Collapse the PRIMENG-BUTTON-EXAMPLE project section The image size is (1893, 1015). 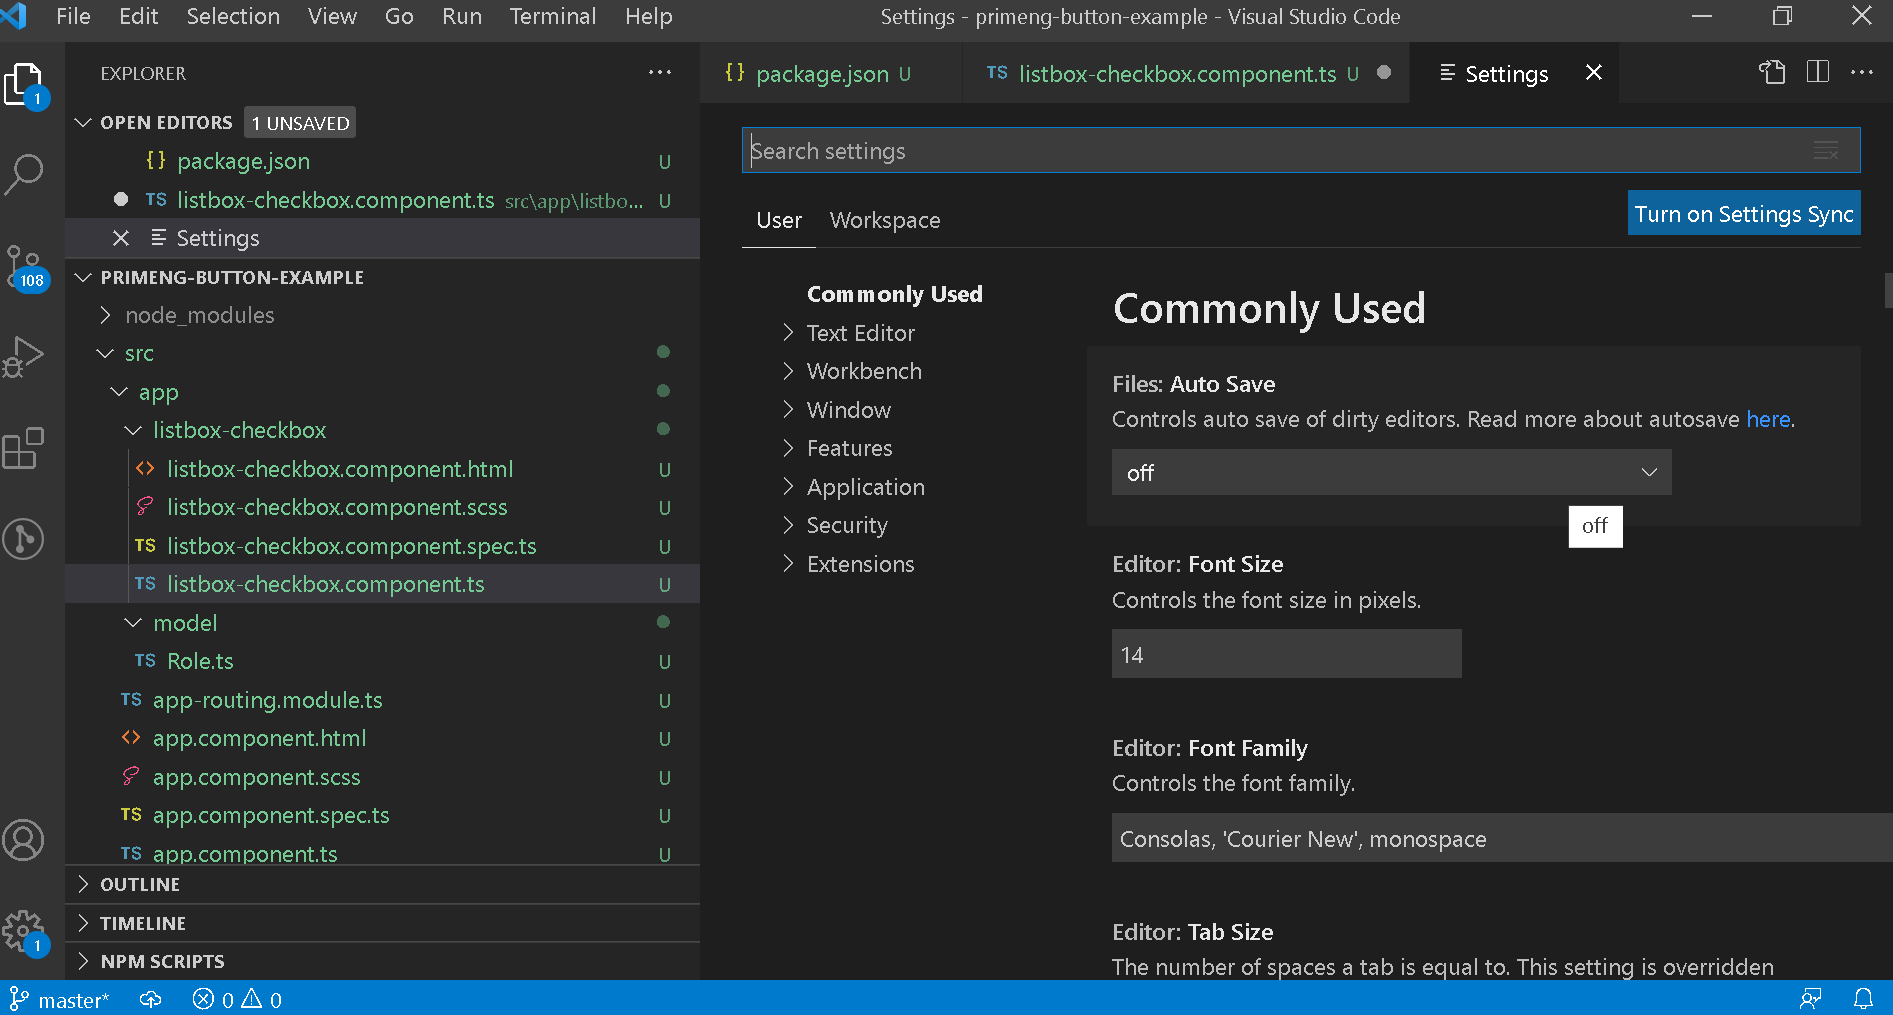point(231,277)
